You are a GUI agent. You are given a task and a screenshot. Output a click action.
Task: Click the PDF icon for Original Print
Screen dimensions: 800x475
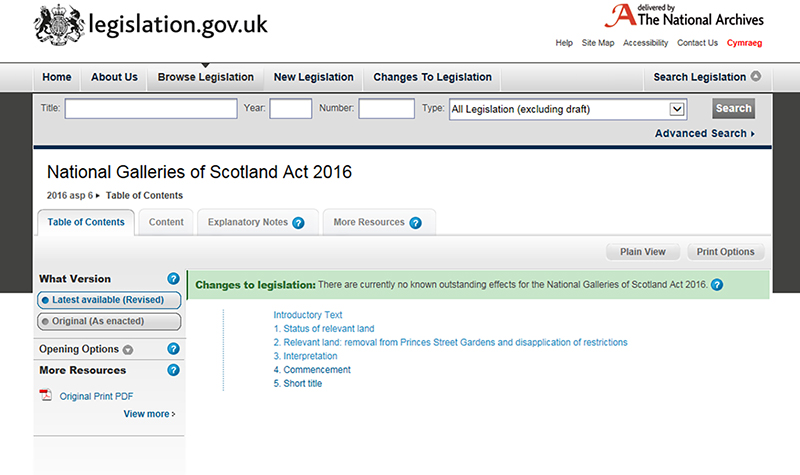46,395
